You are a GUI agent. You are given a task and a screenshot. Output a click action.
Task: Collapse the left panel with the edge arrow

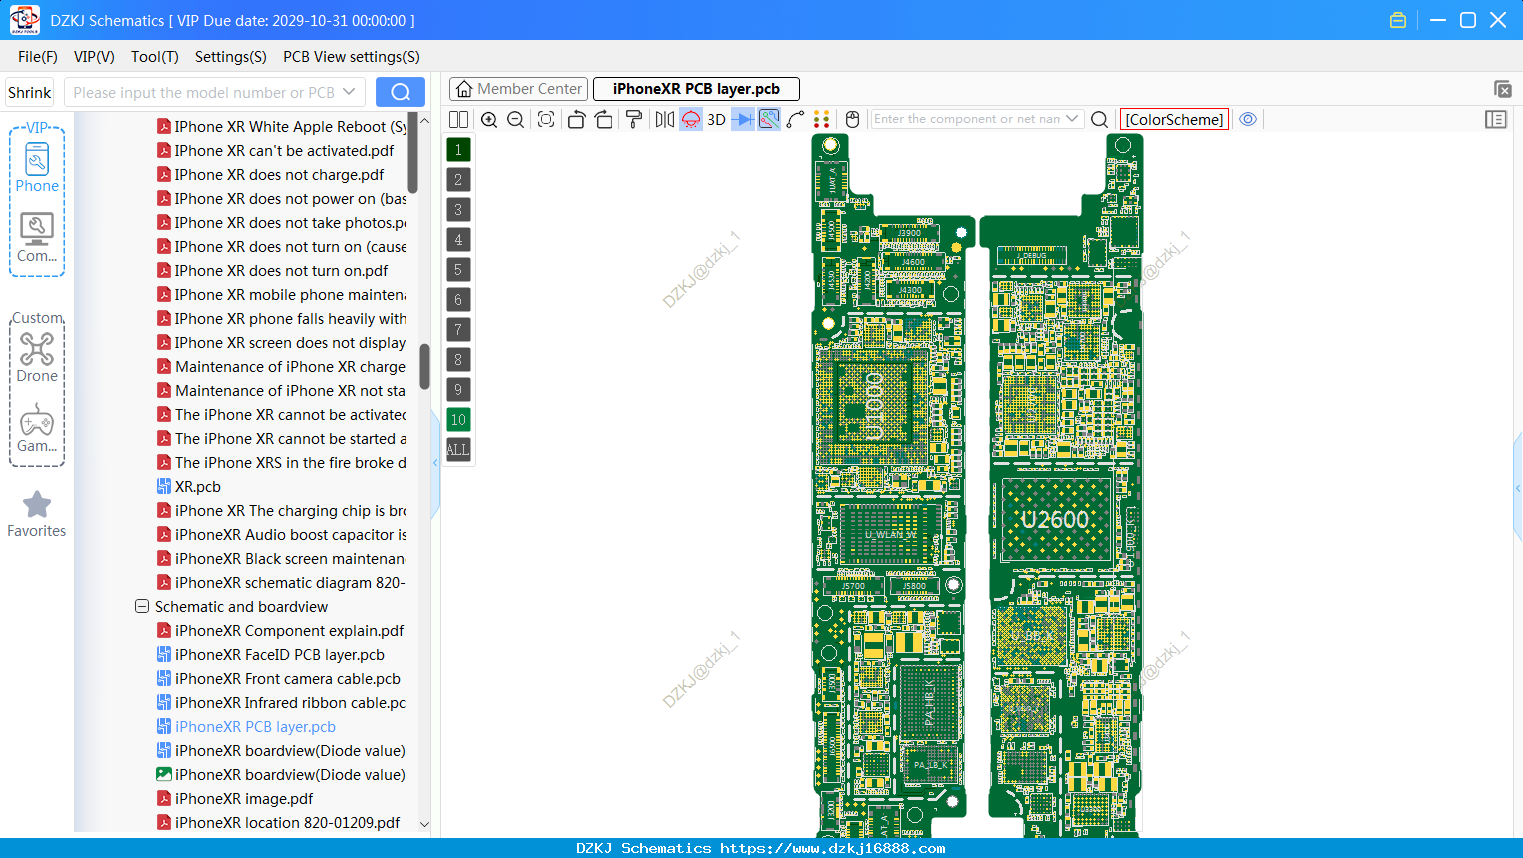(x=435, y=463)
